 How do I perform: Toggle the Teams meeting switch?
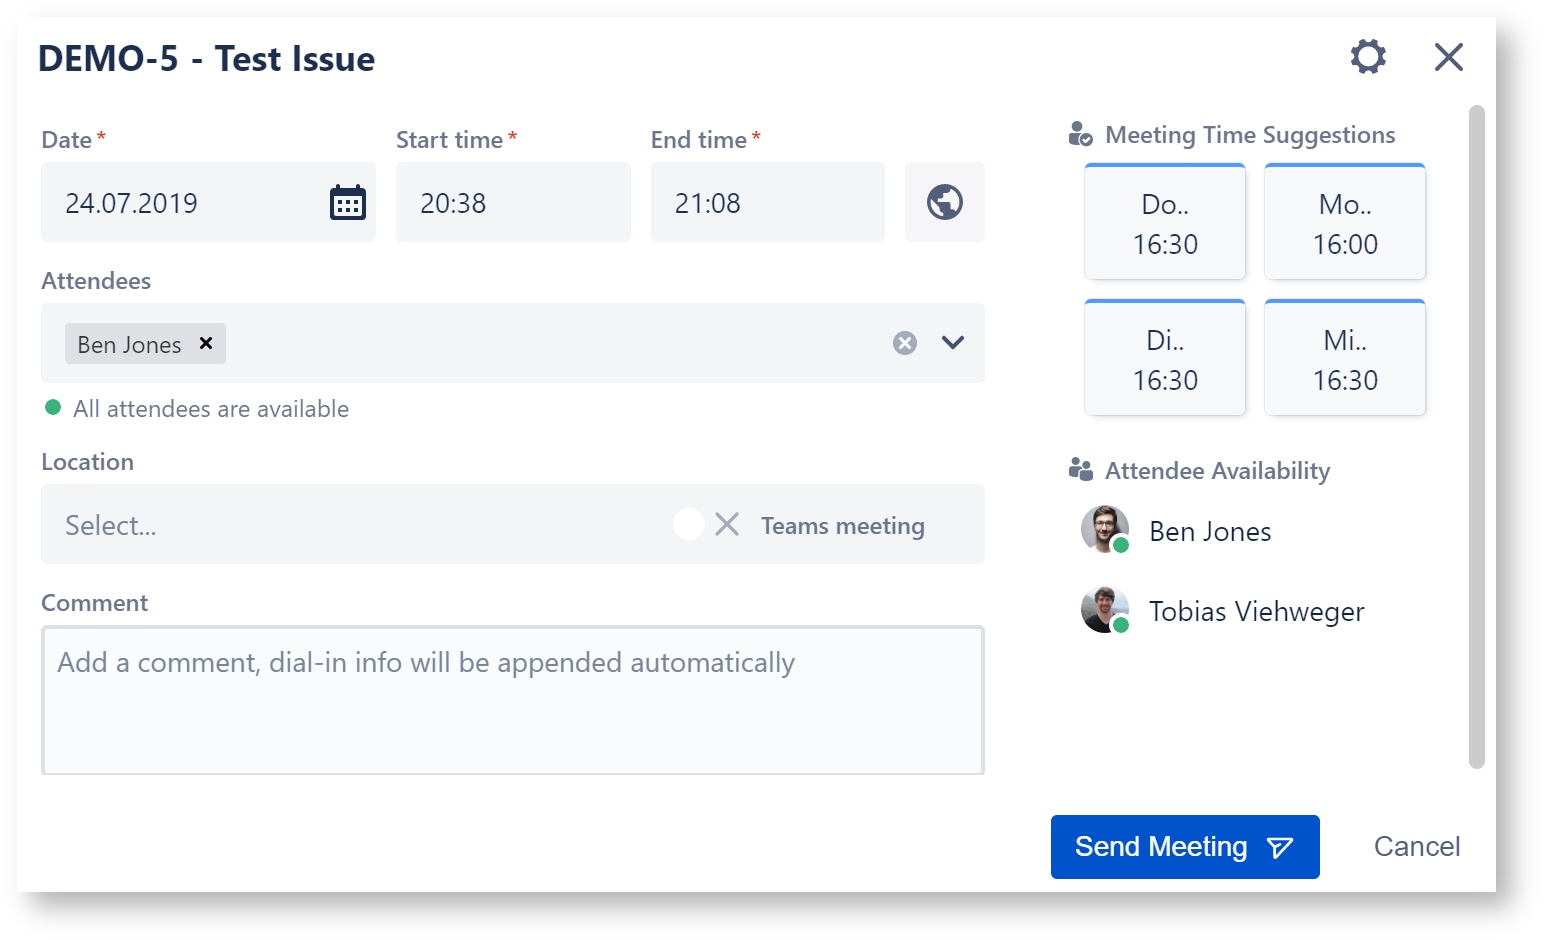707,524
